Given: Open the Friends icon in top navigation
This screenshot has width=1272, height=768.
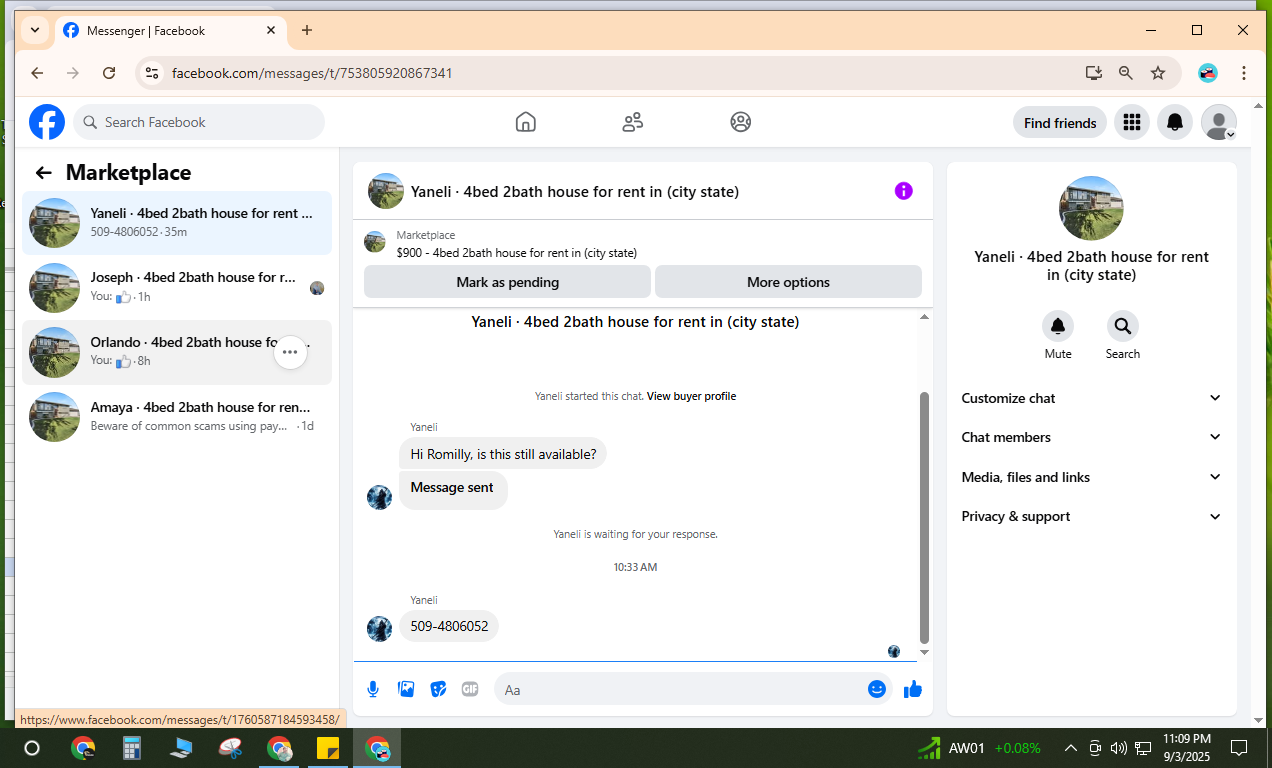Looking at the screenshot, I should (633, 122).
